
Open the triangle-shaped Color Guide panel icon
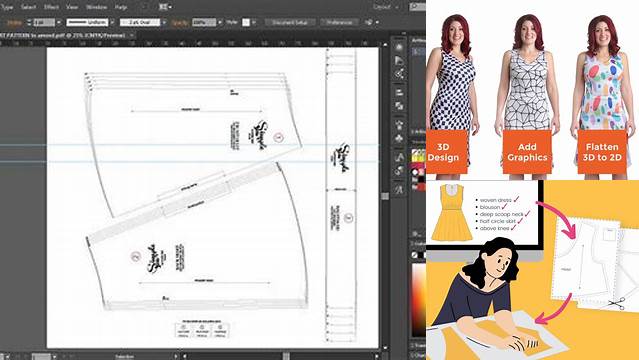point(399,60)
